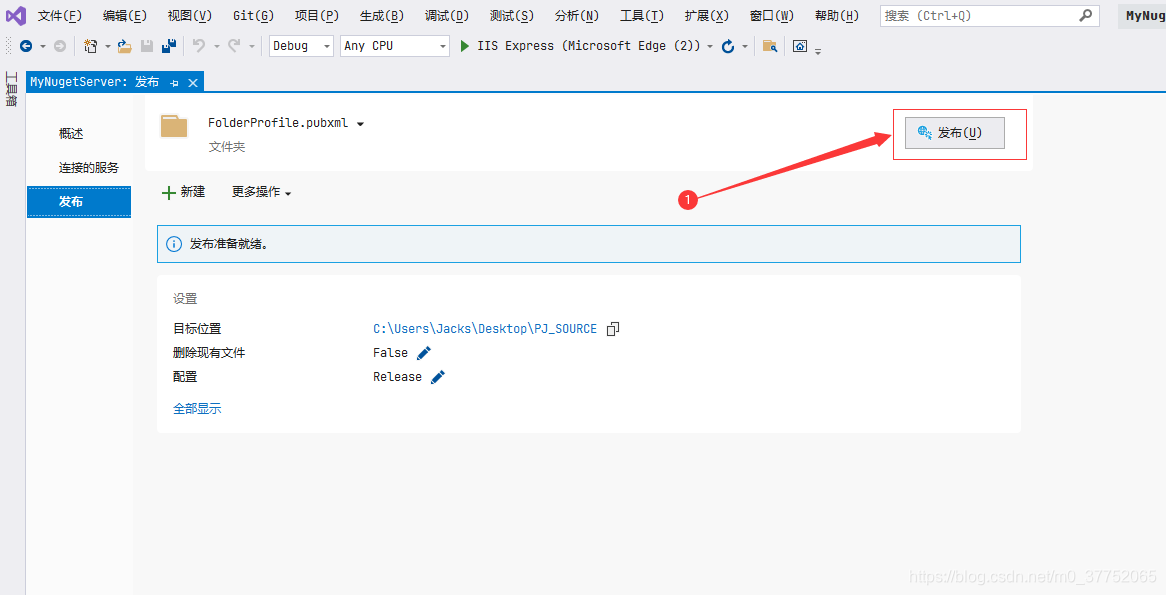Click the MyNug solution name label
Viewport: 1166px width, 595px height.
1145,16
